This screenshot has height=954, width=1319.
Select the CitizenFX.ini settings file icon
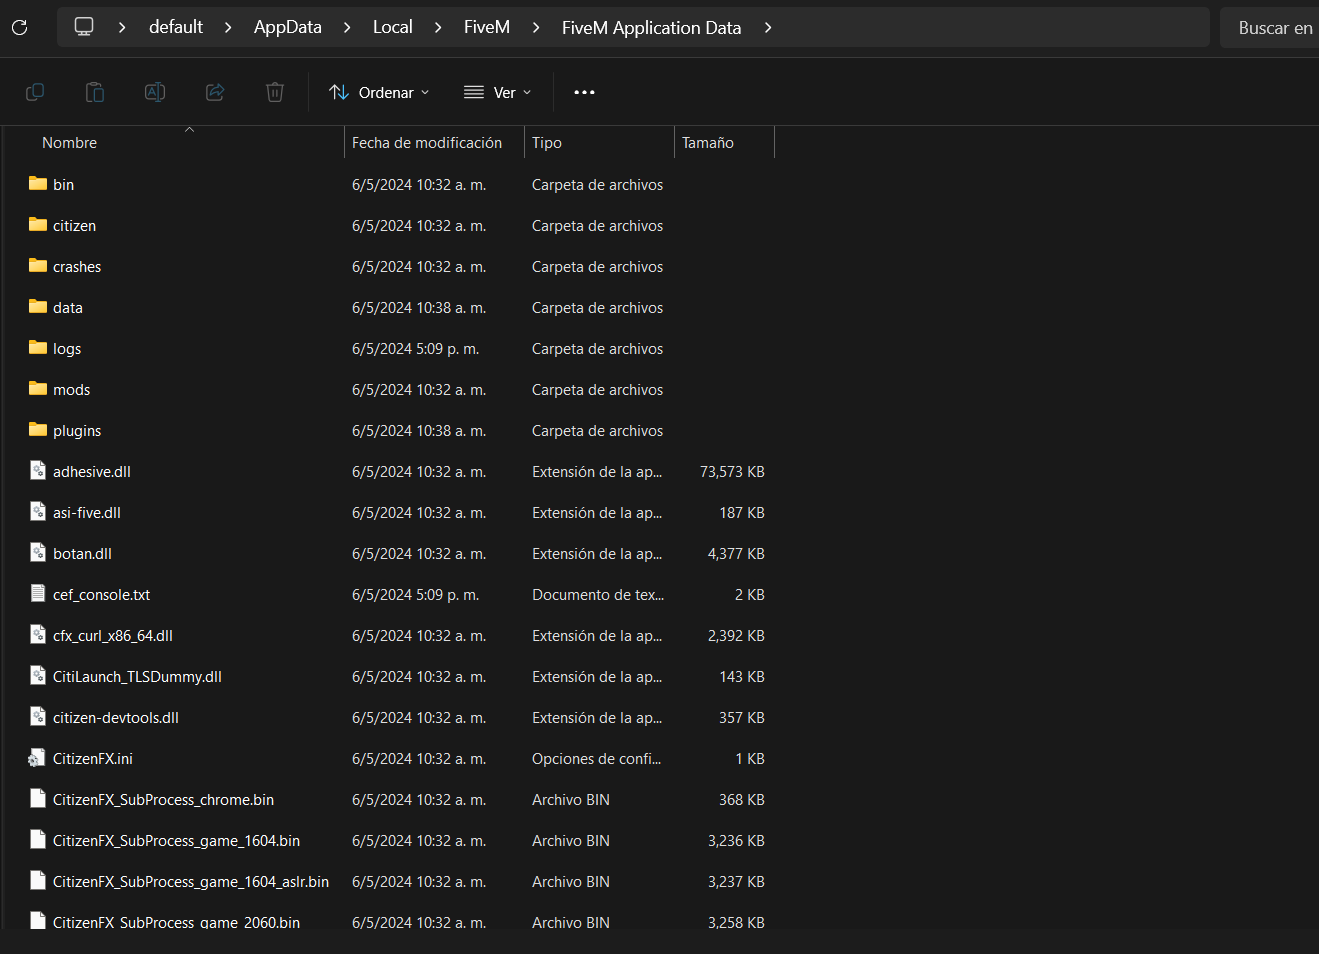click(x=37, y=758)
